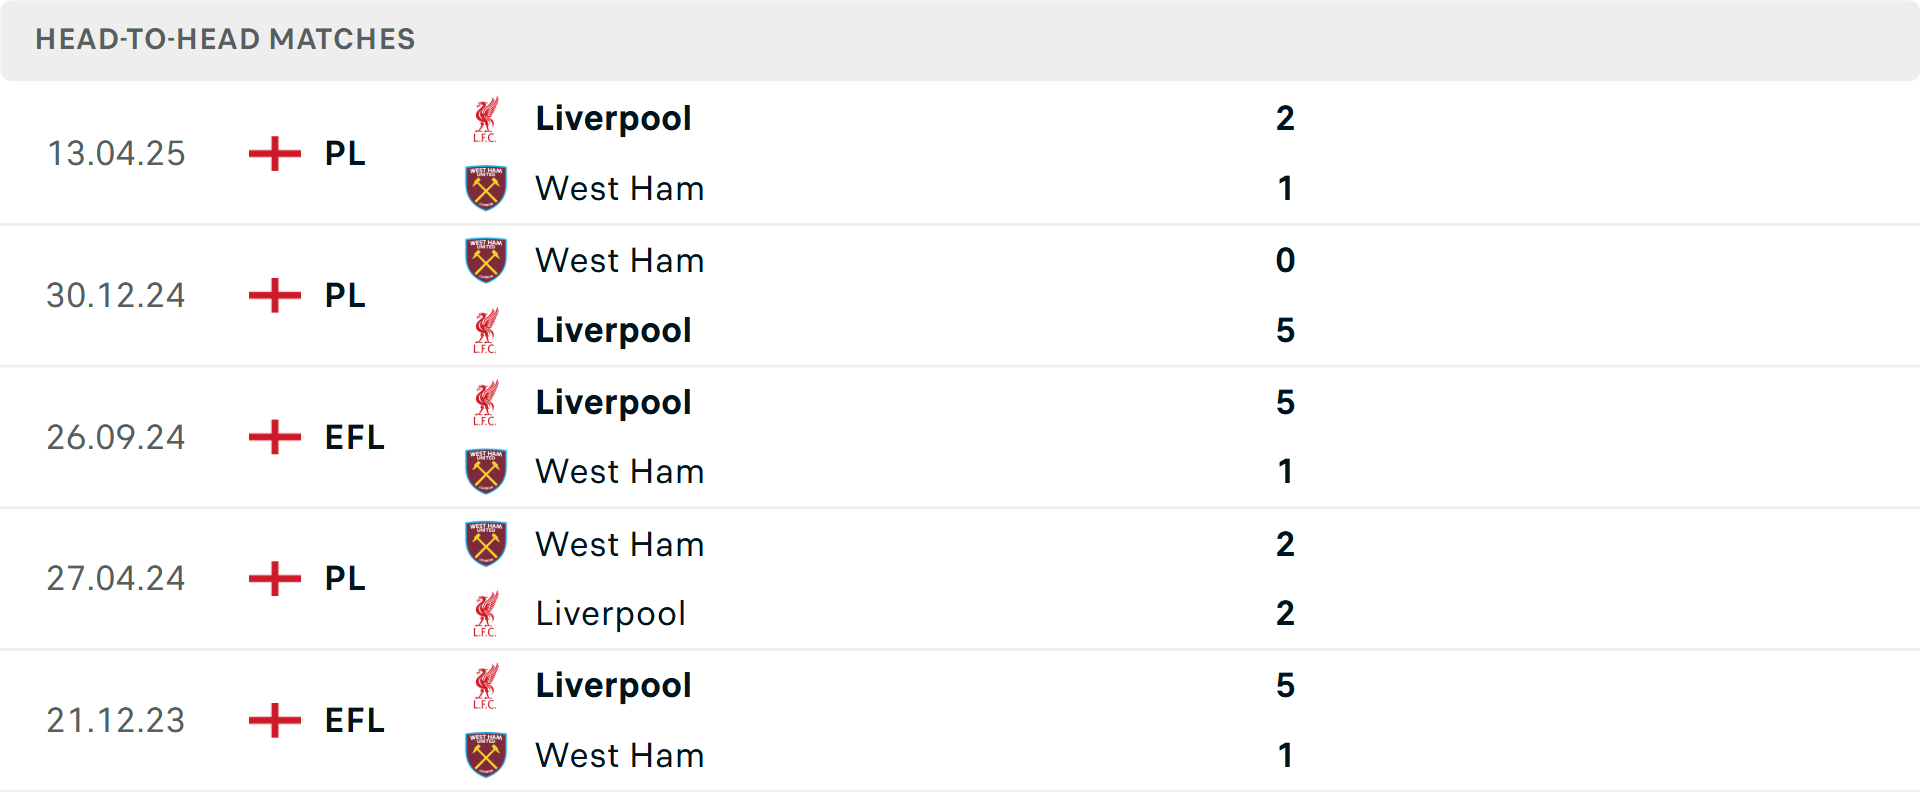Click the date 27.04.24
The height and width of the screenshot is (792, 1920).
(x=116, y=578)
